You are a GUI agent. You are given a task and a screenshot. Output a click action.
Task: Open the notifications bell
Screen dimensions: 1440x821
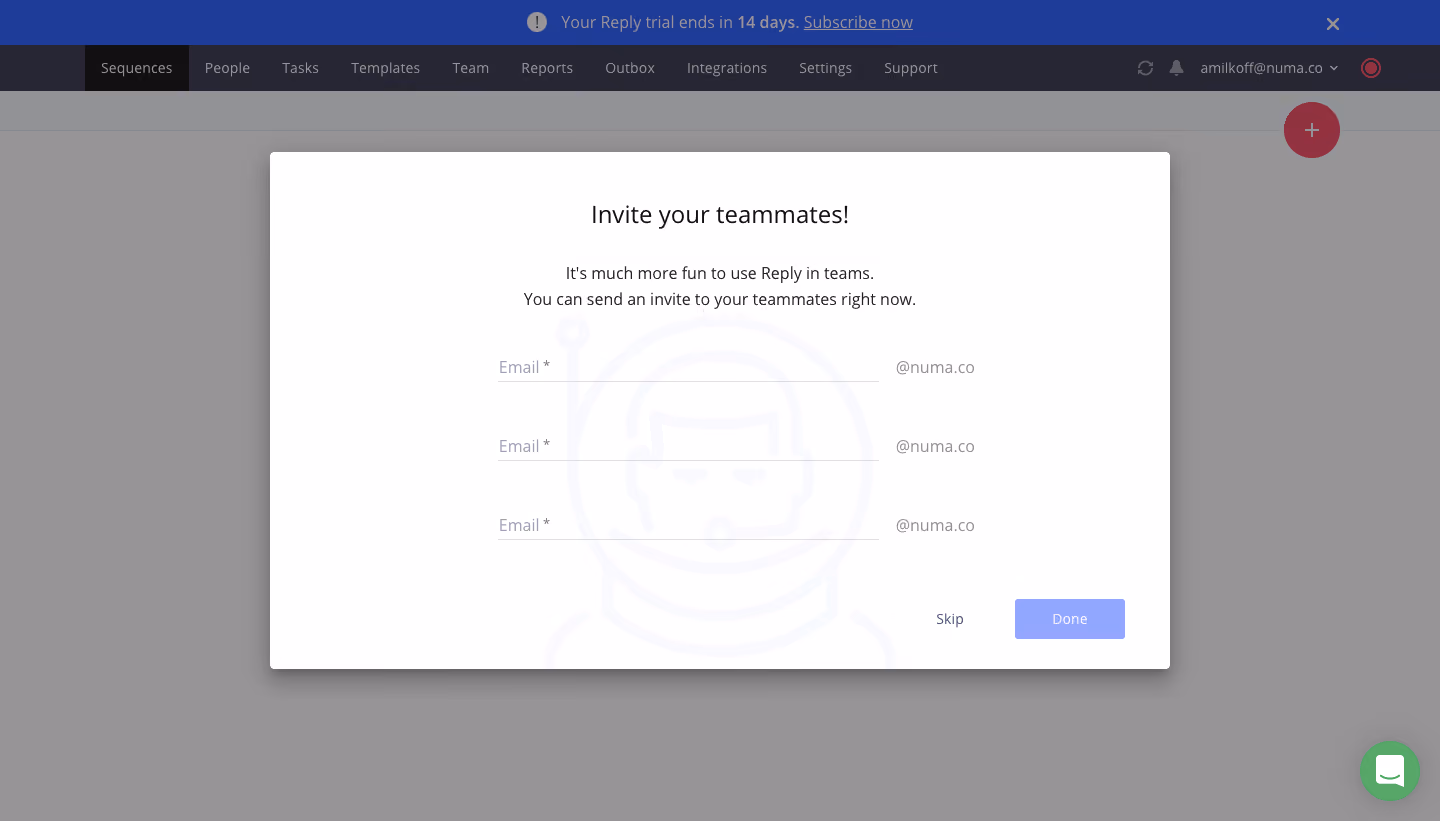pos(1177,68)
